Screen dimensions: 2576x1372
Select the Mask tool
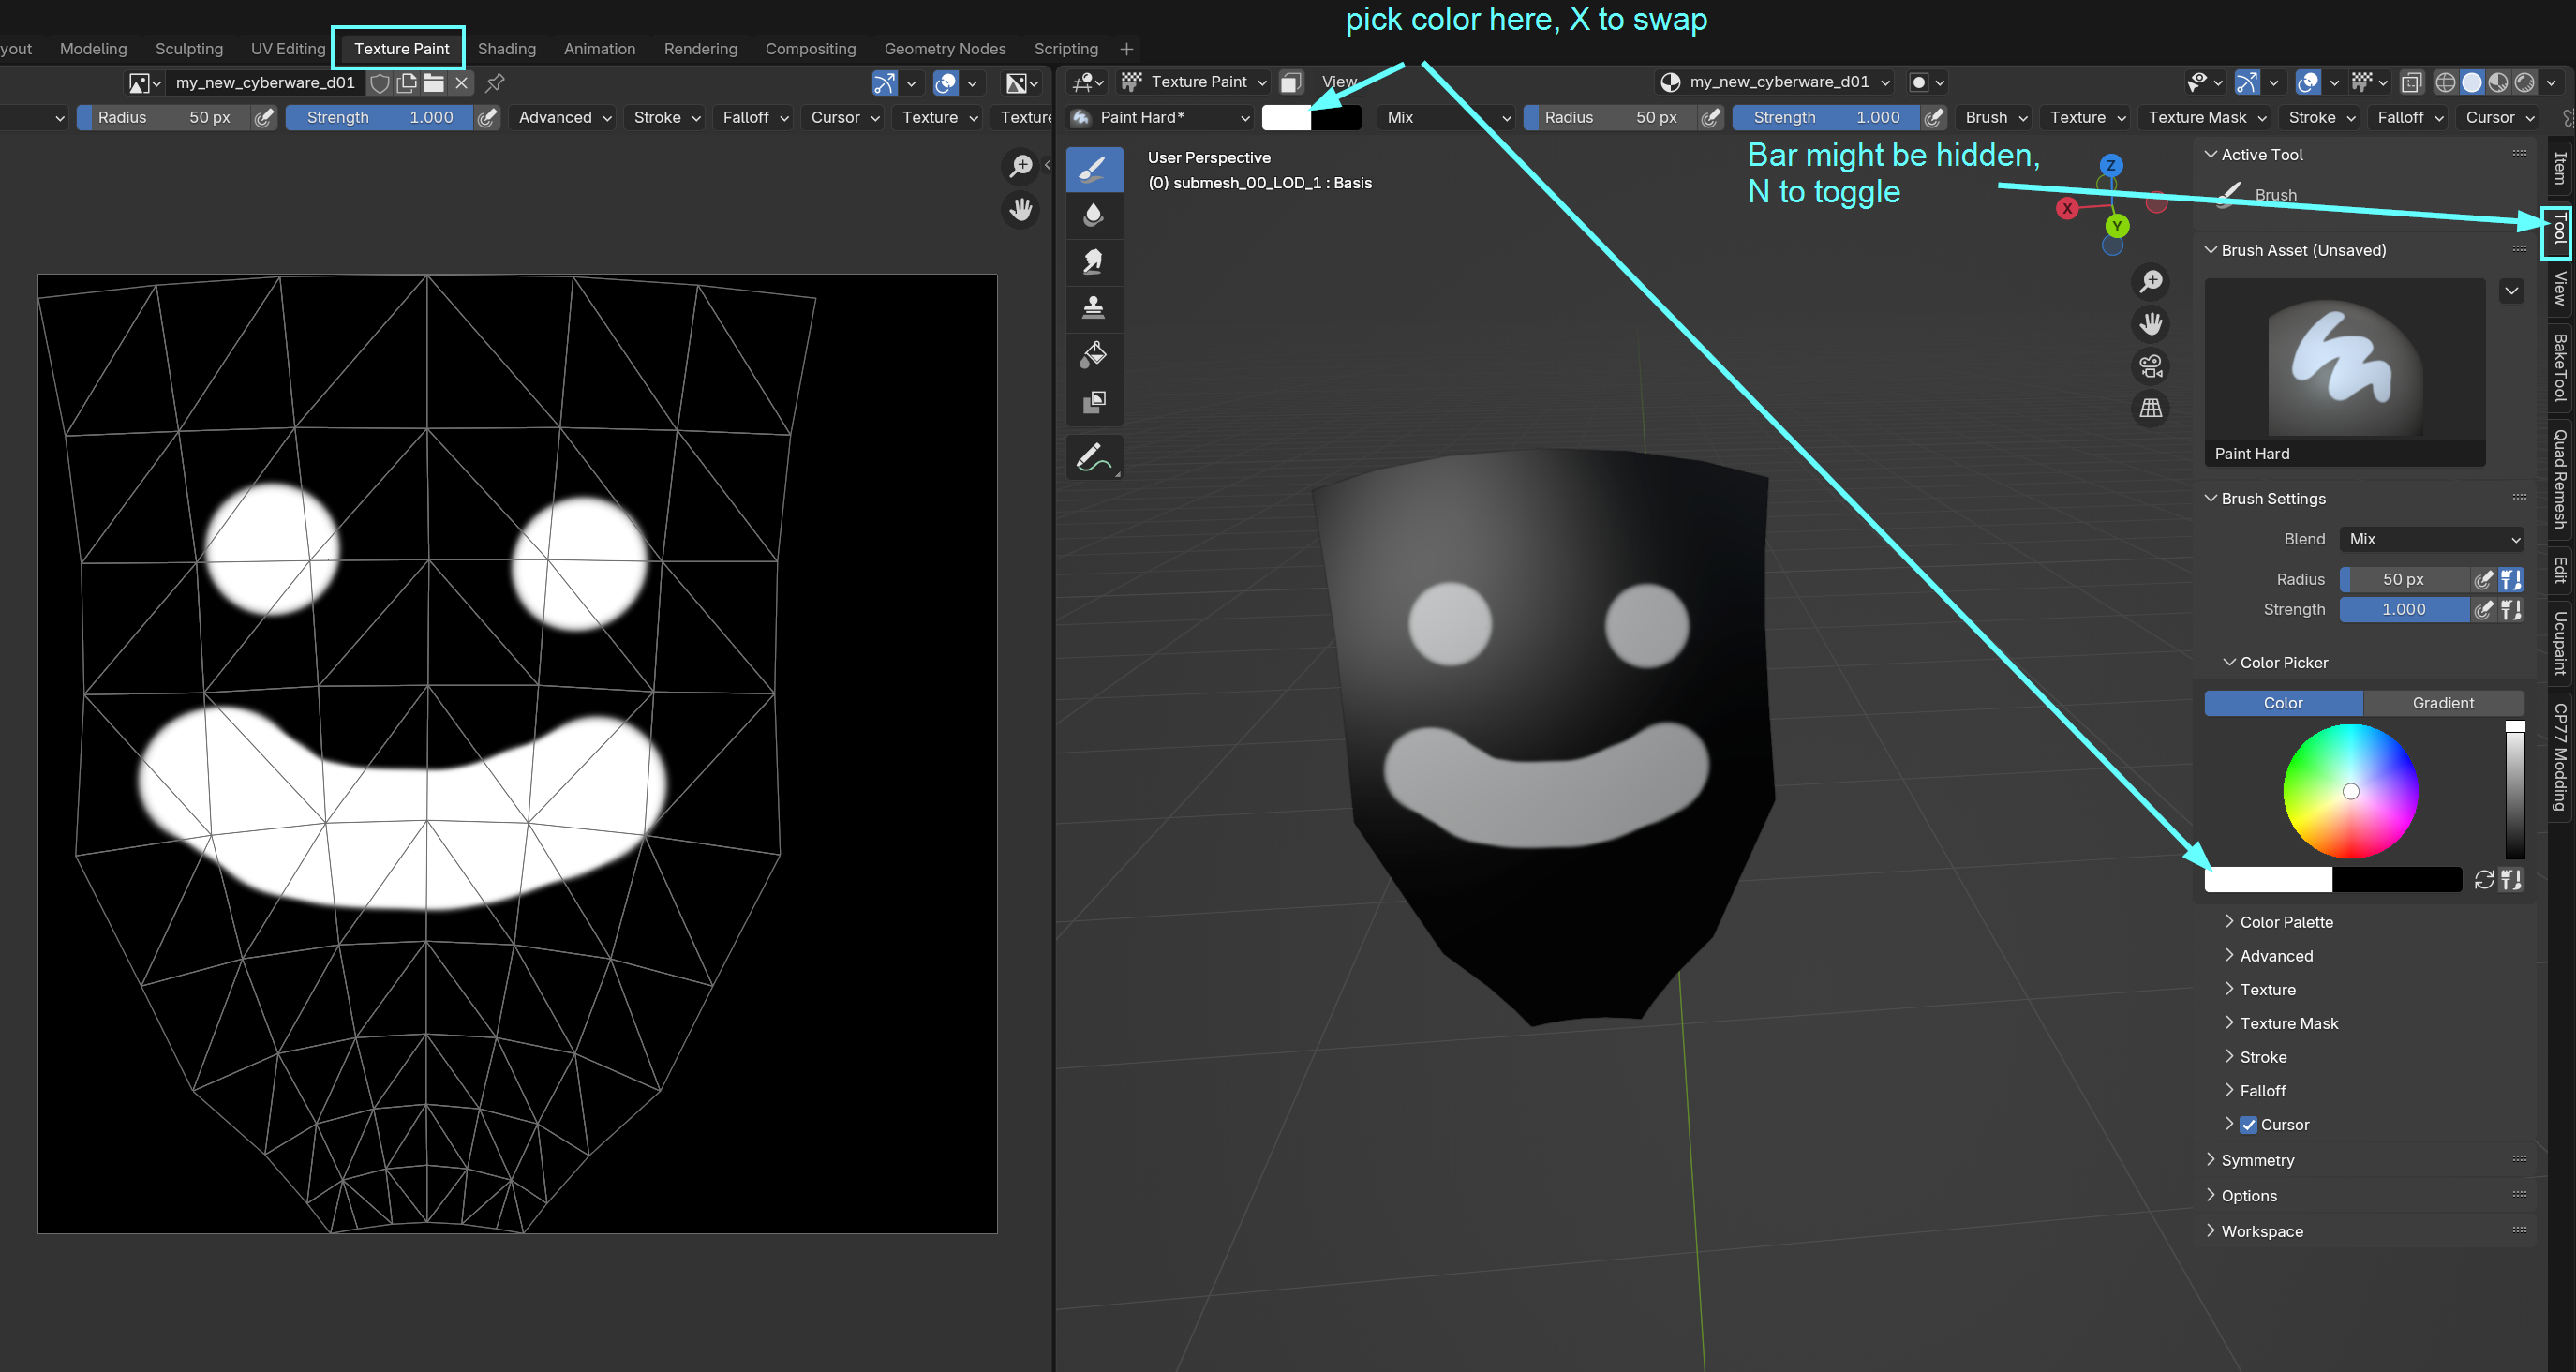point(1093,402)
